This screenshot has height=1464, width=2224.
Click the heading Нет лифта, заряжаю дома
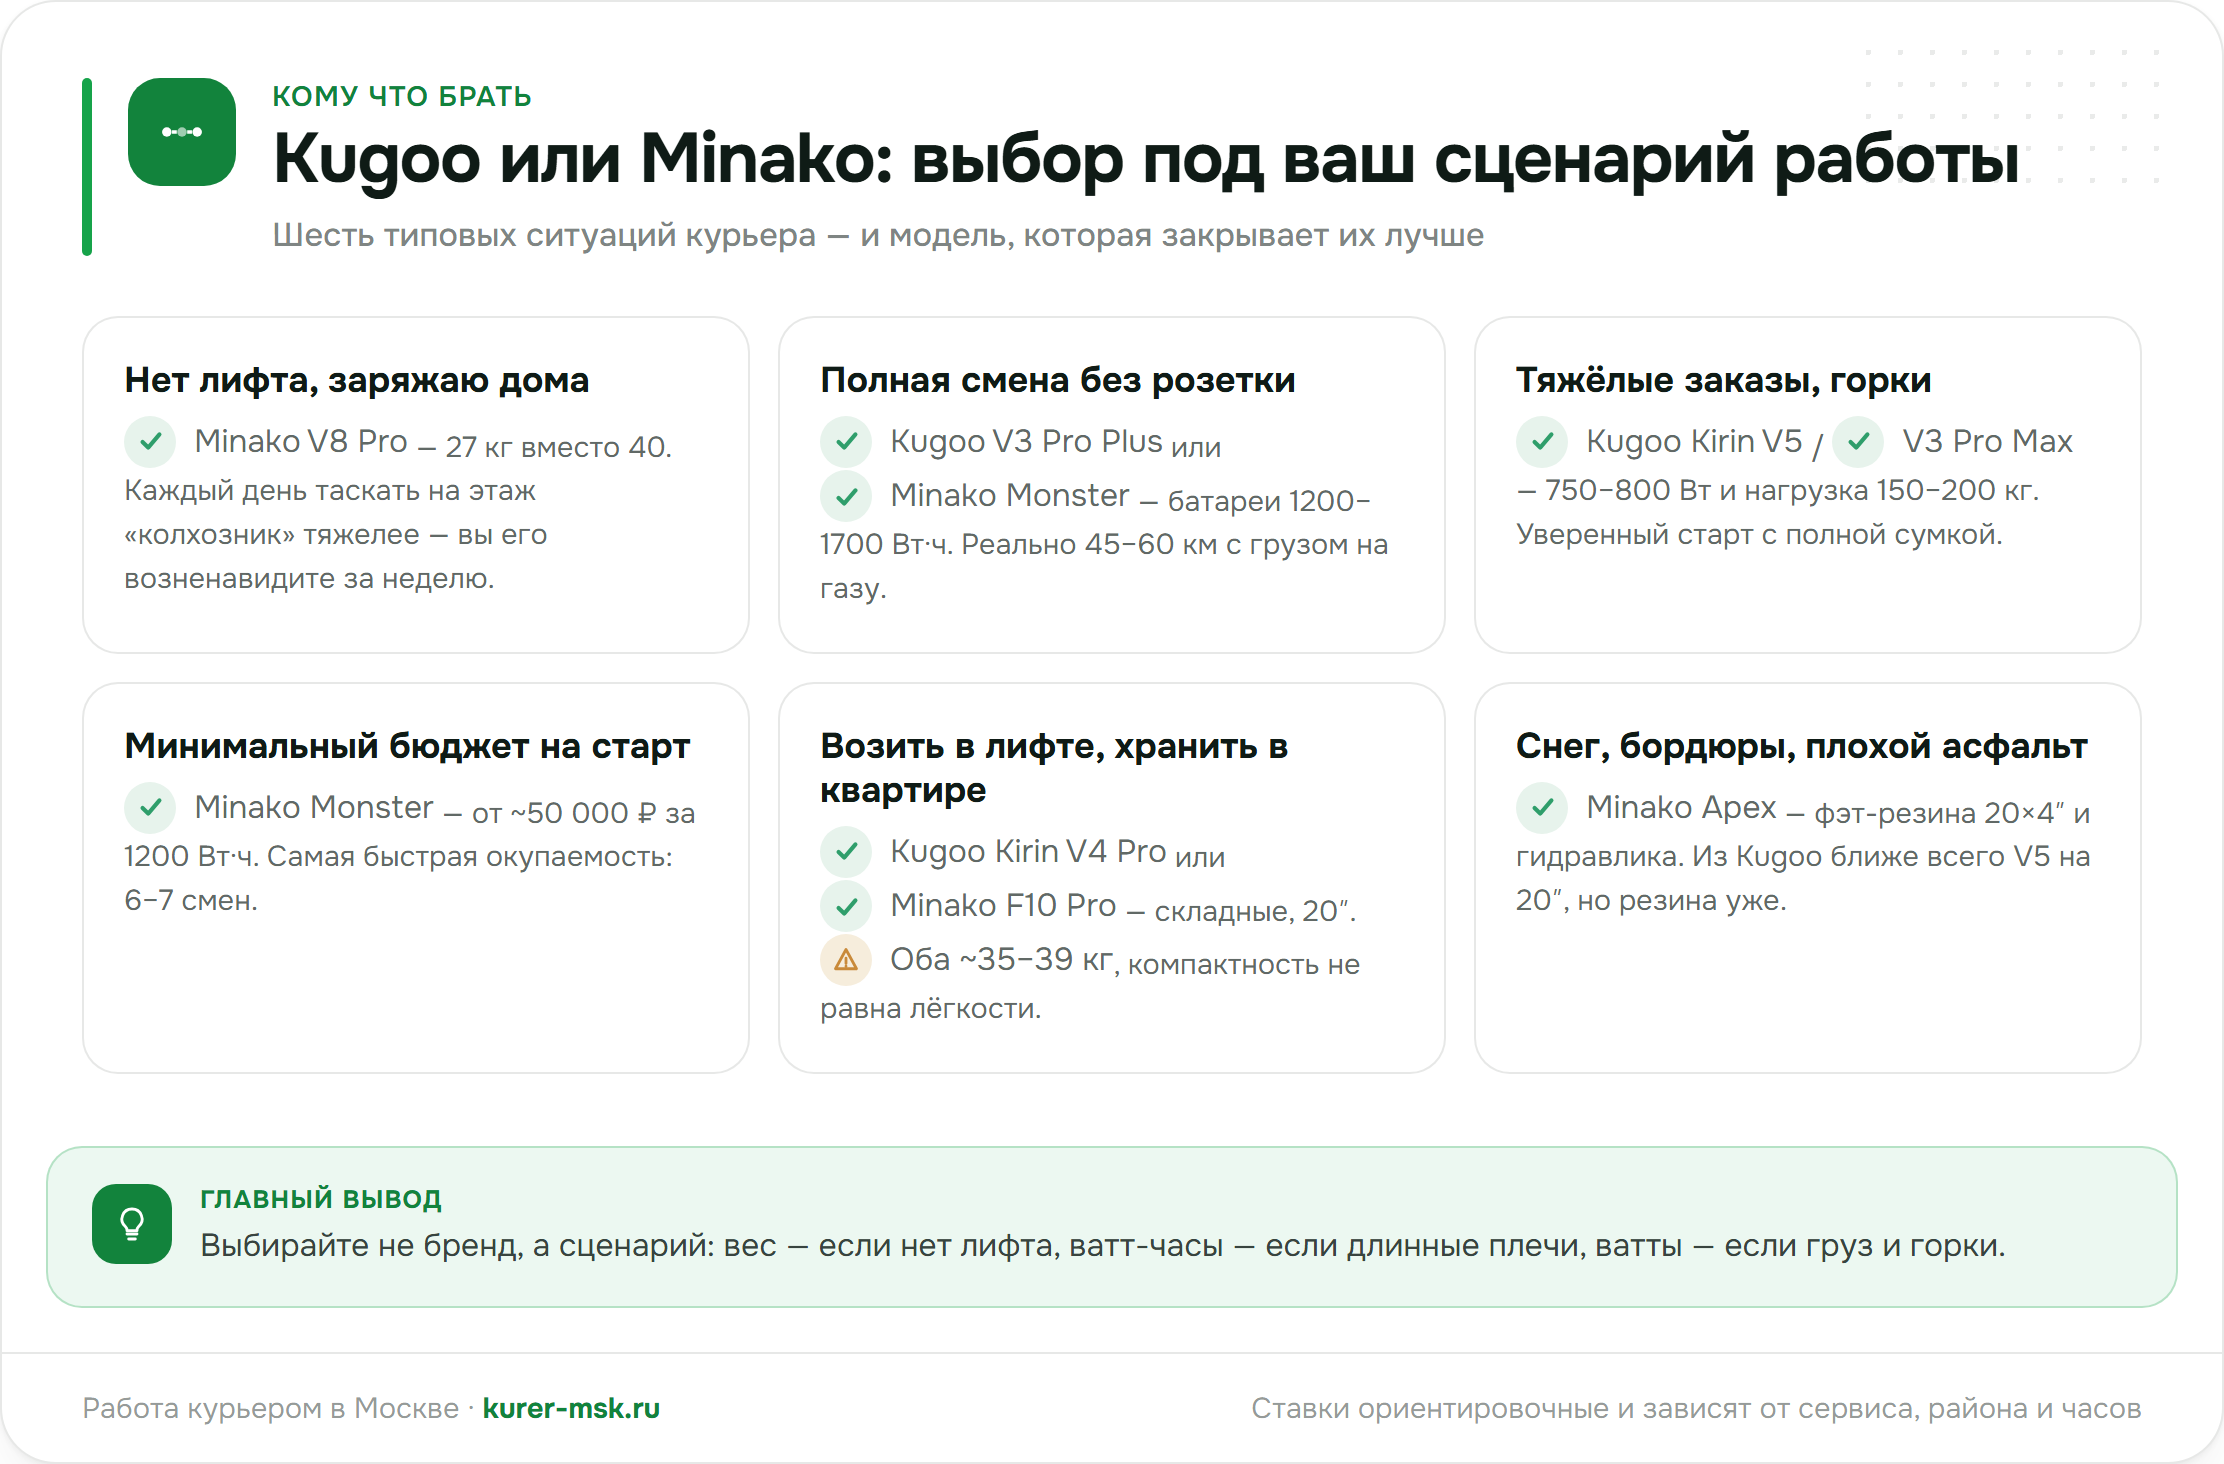pyautogui.click(x=357, y=380)
